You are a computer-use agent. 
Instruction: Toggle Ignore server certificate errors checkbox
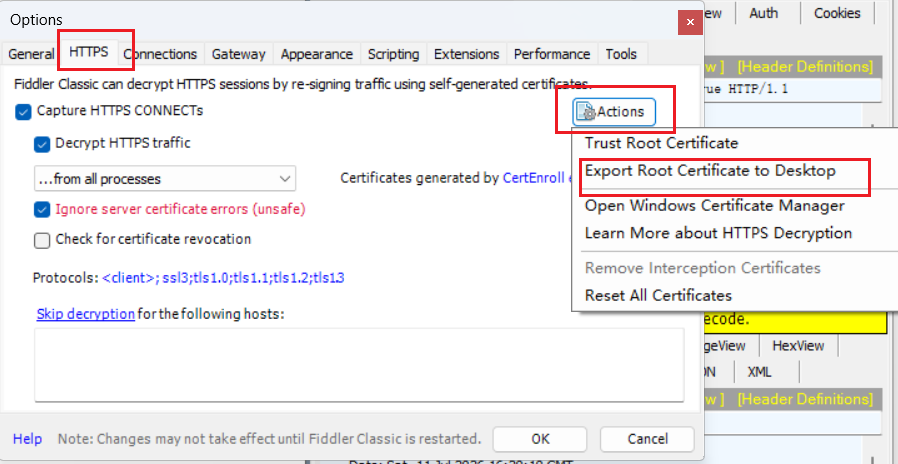point(42,210)
